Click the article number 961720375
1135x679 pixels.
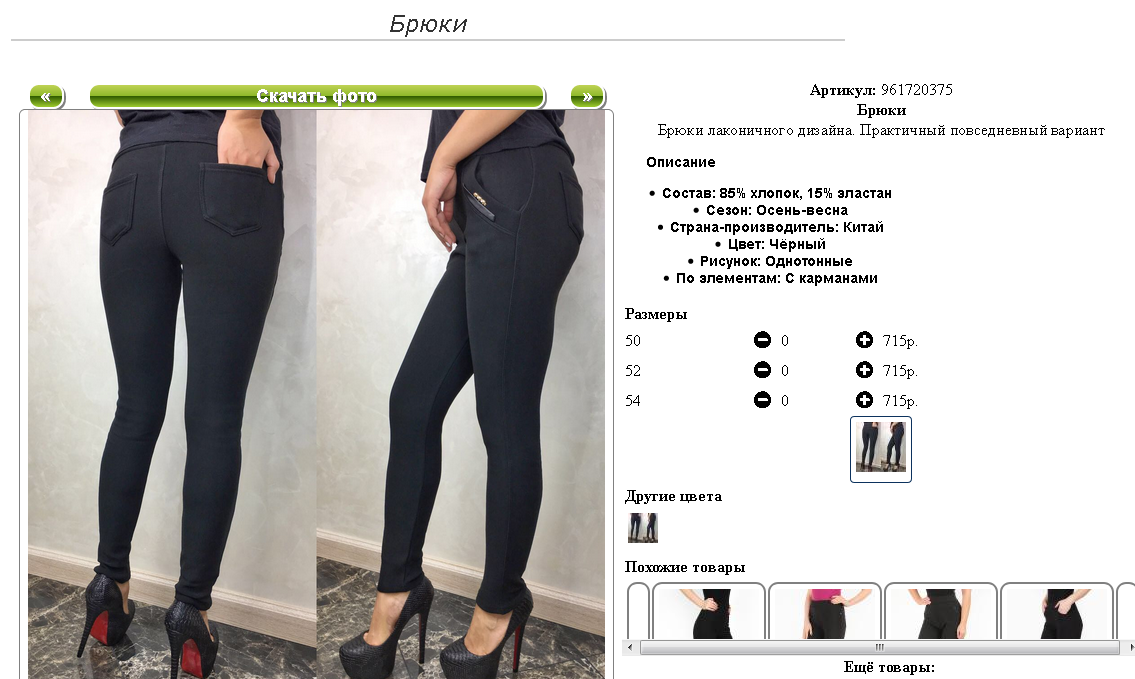click(916, 90)
